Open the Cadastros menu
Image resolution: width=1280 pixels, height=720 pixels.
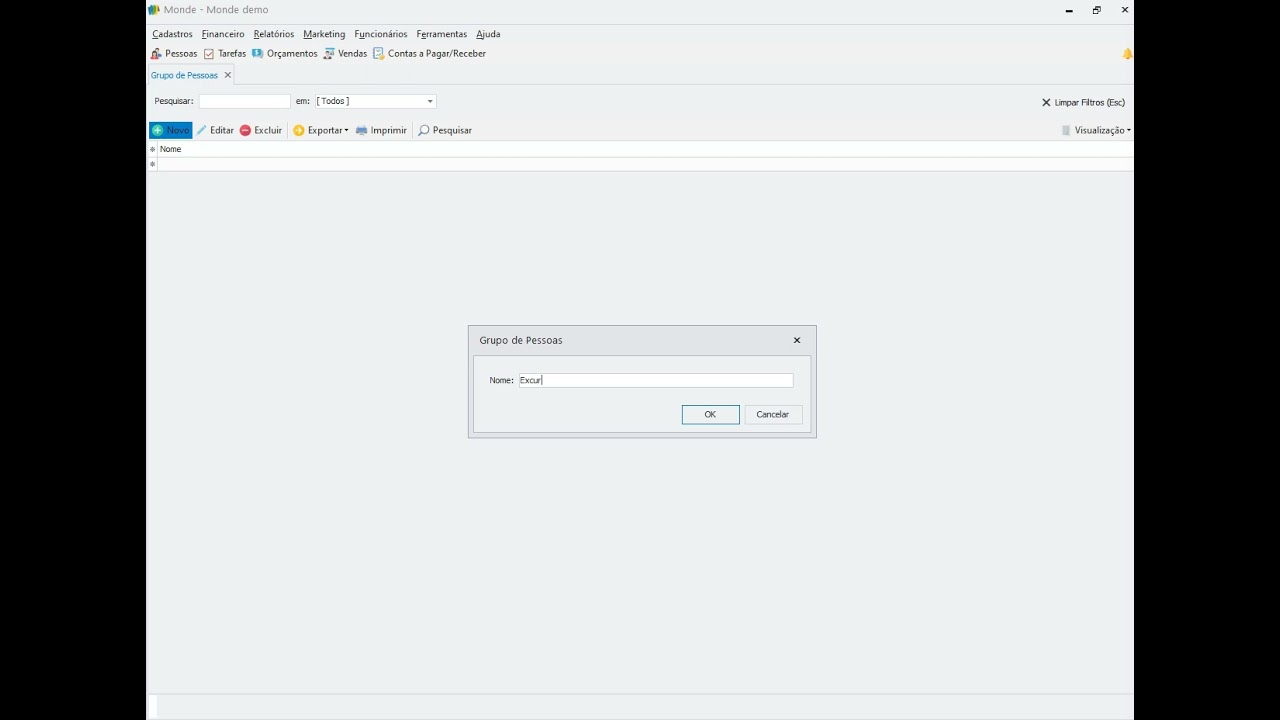click(x=172, y=34)
